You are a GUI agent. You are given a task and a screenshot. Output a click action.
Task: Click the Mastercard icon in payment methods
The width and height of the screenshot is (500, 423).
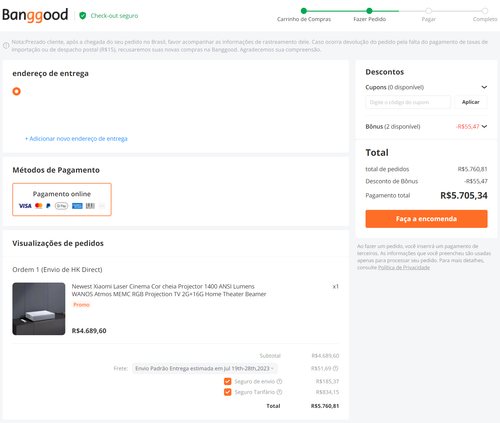39,206
